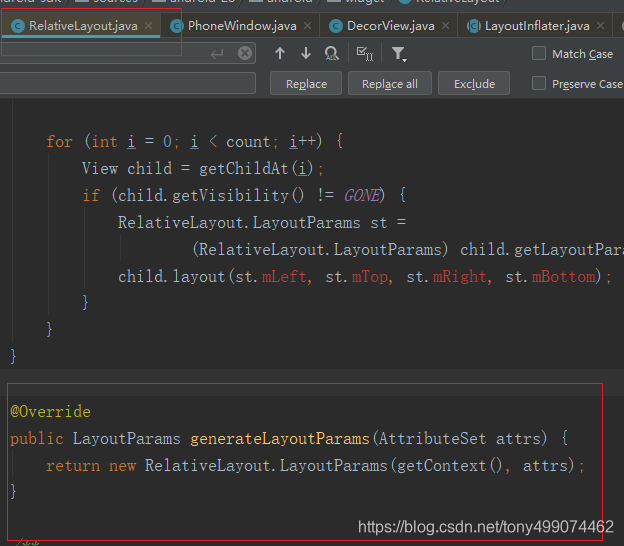The width and height of the screenshot is (624, 546).
Task: Click the mRight field reference
Action: [x=460, y=277]
